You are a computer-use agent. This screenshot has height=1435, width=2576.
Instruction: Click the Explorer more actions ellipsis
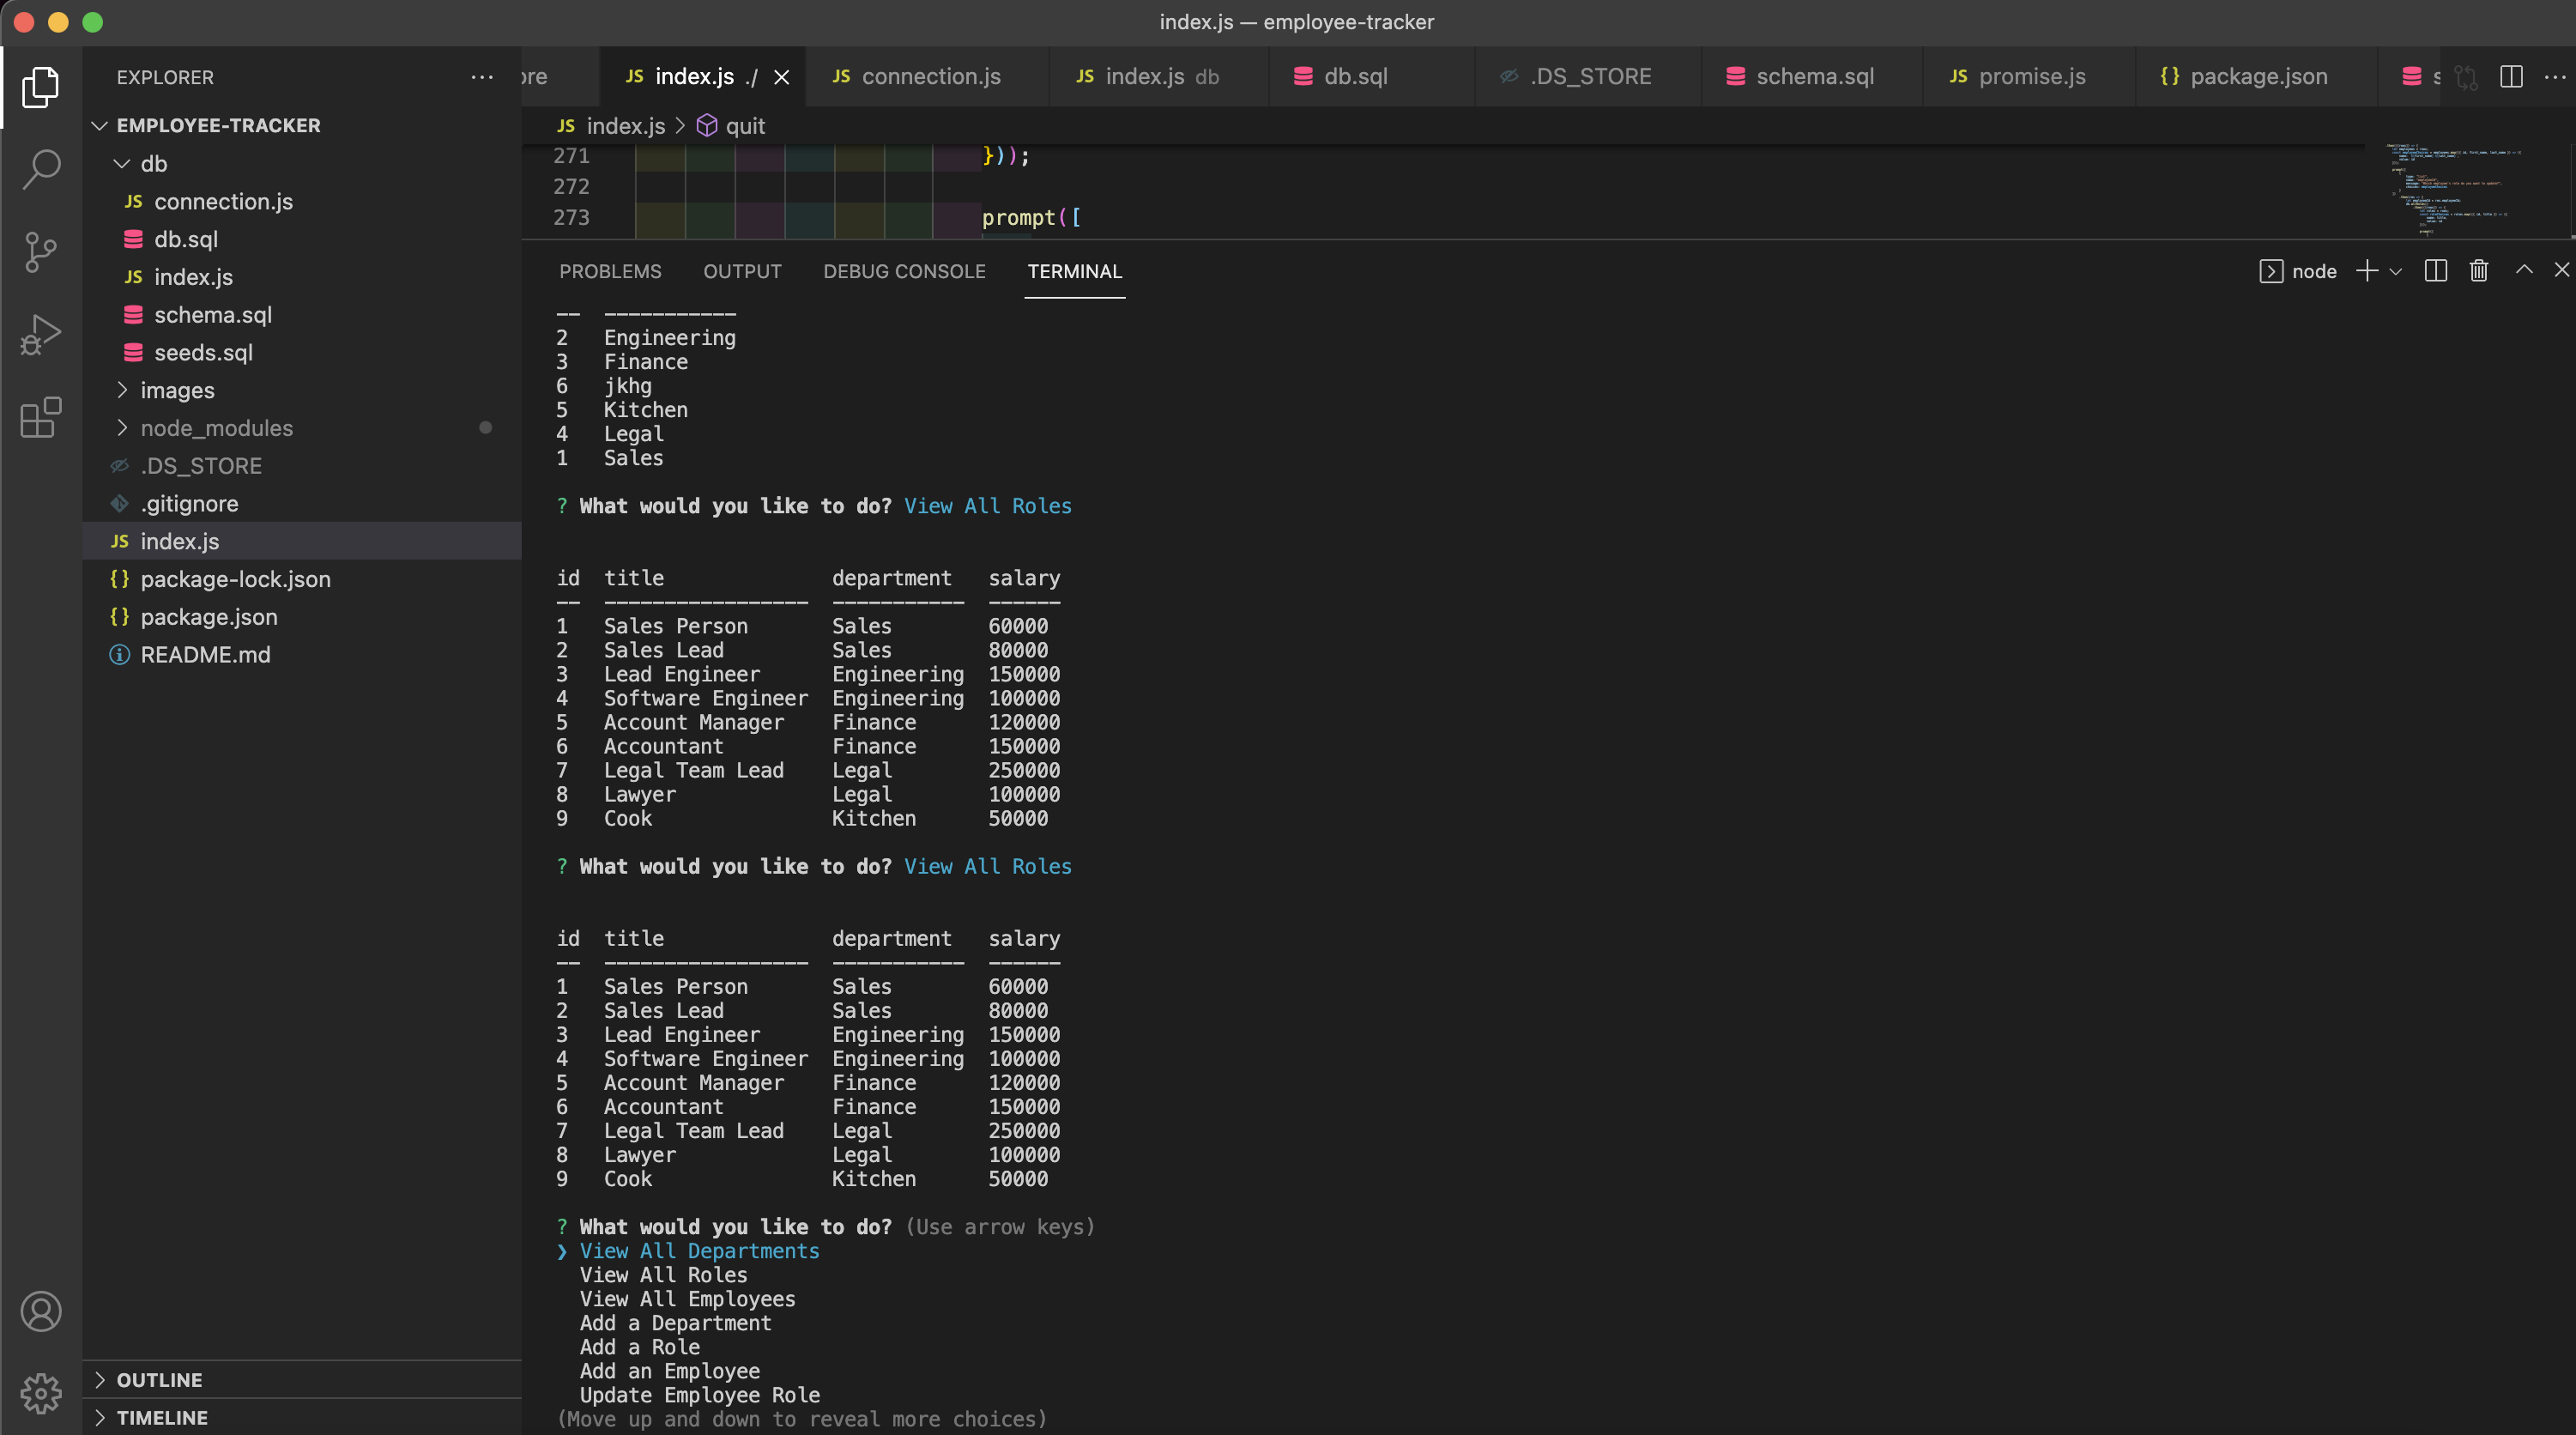point(482,77)
